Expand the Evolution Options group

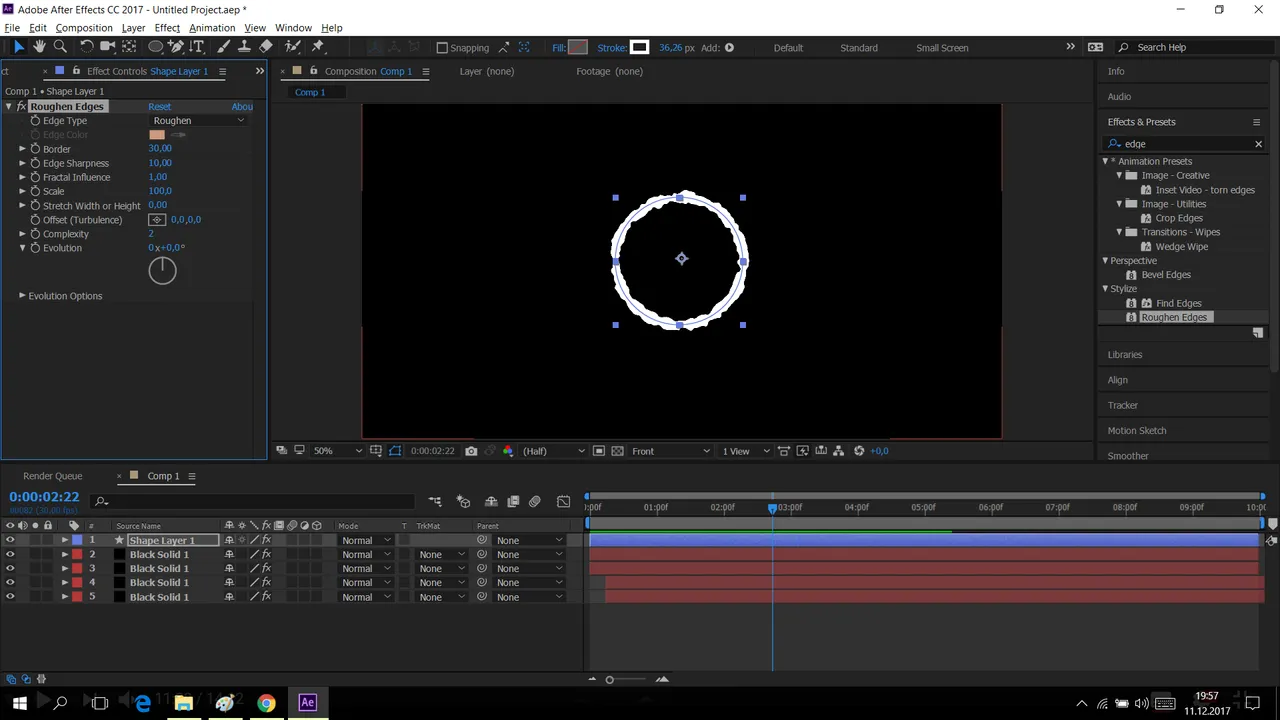pos(22,296)
